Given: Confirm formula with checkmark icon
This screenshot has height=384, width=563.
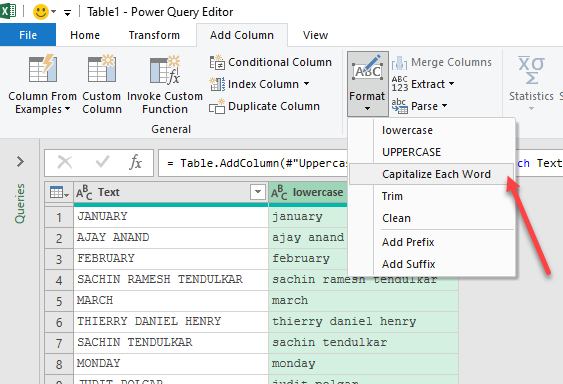Looking at the screenshot, I should click(x=102, y=162).
